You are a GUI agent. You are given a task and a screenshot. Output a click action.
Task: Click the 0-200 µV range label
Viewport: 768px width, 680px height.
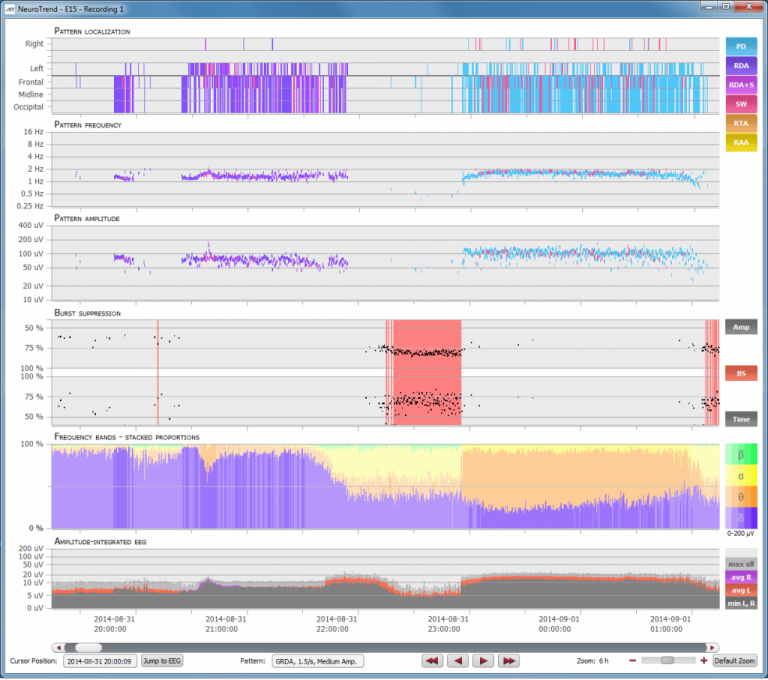(741, 534)
